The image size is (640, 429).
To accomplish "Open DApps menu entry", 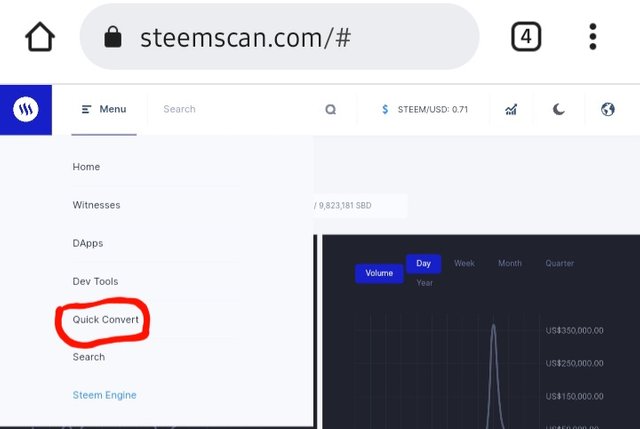I will click(88, 243).
